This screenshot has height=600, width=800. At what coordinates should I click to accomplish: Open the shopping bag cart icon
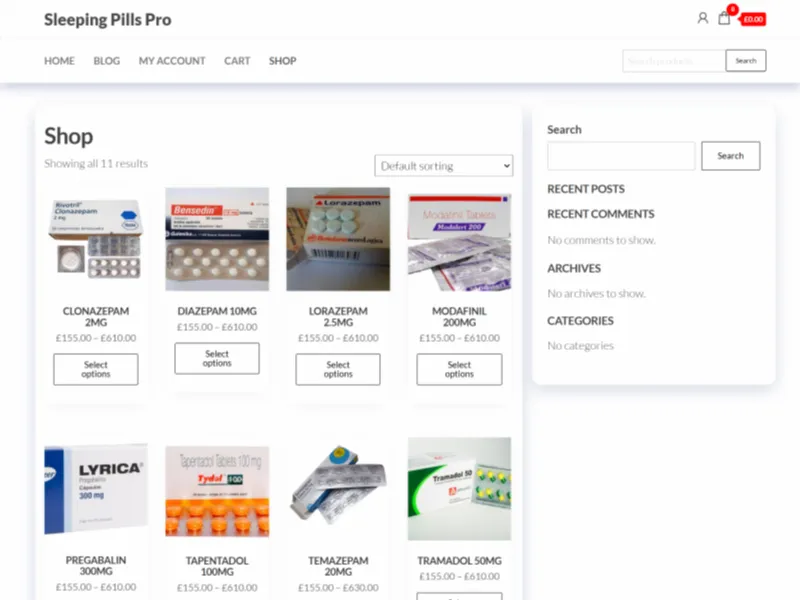point(723,18)
